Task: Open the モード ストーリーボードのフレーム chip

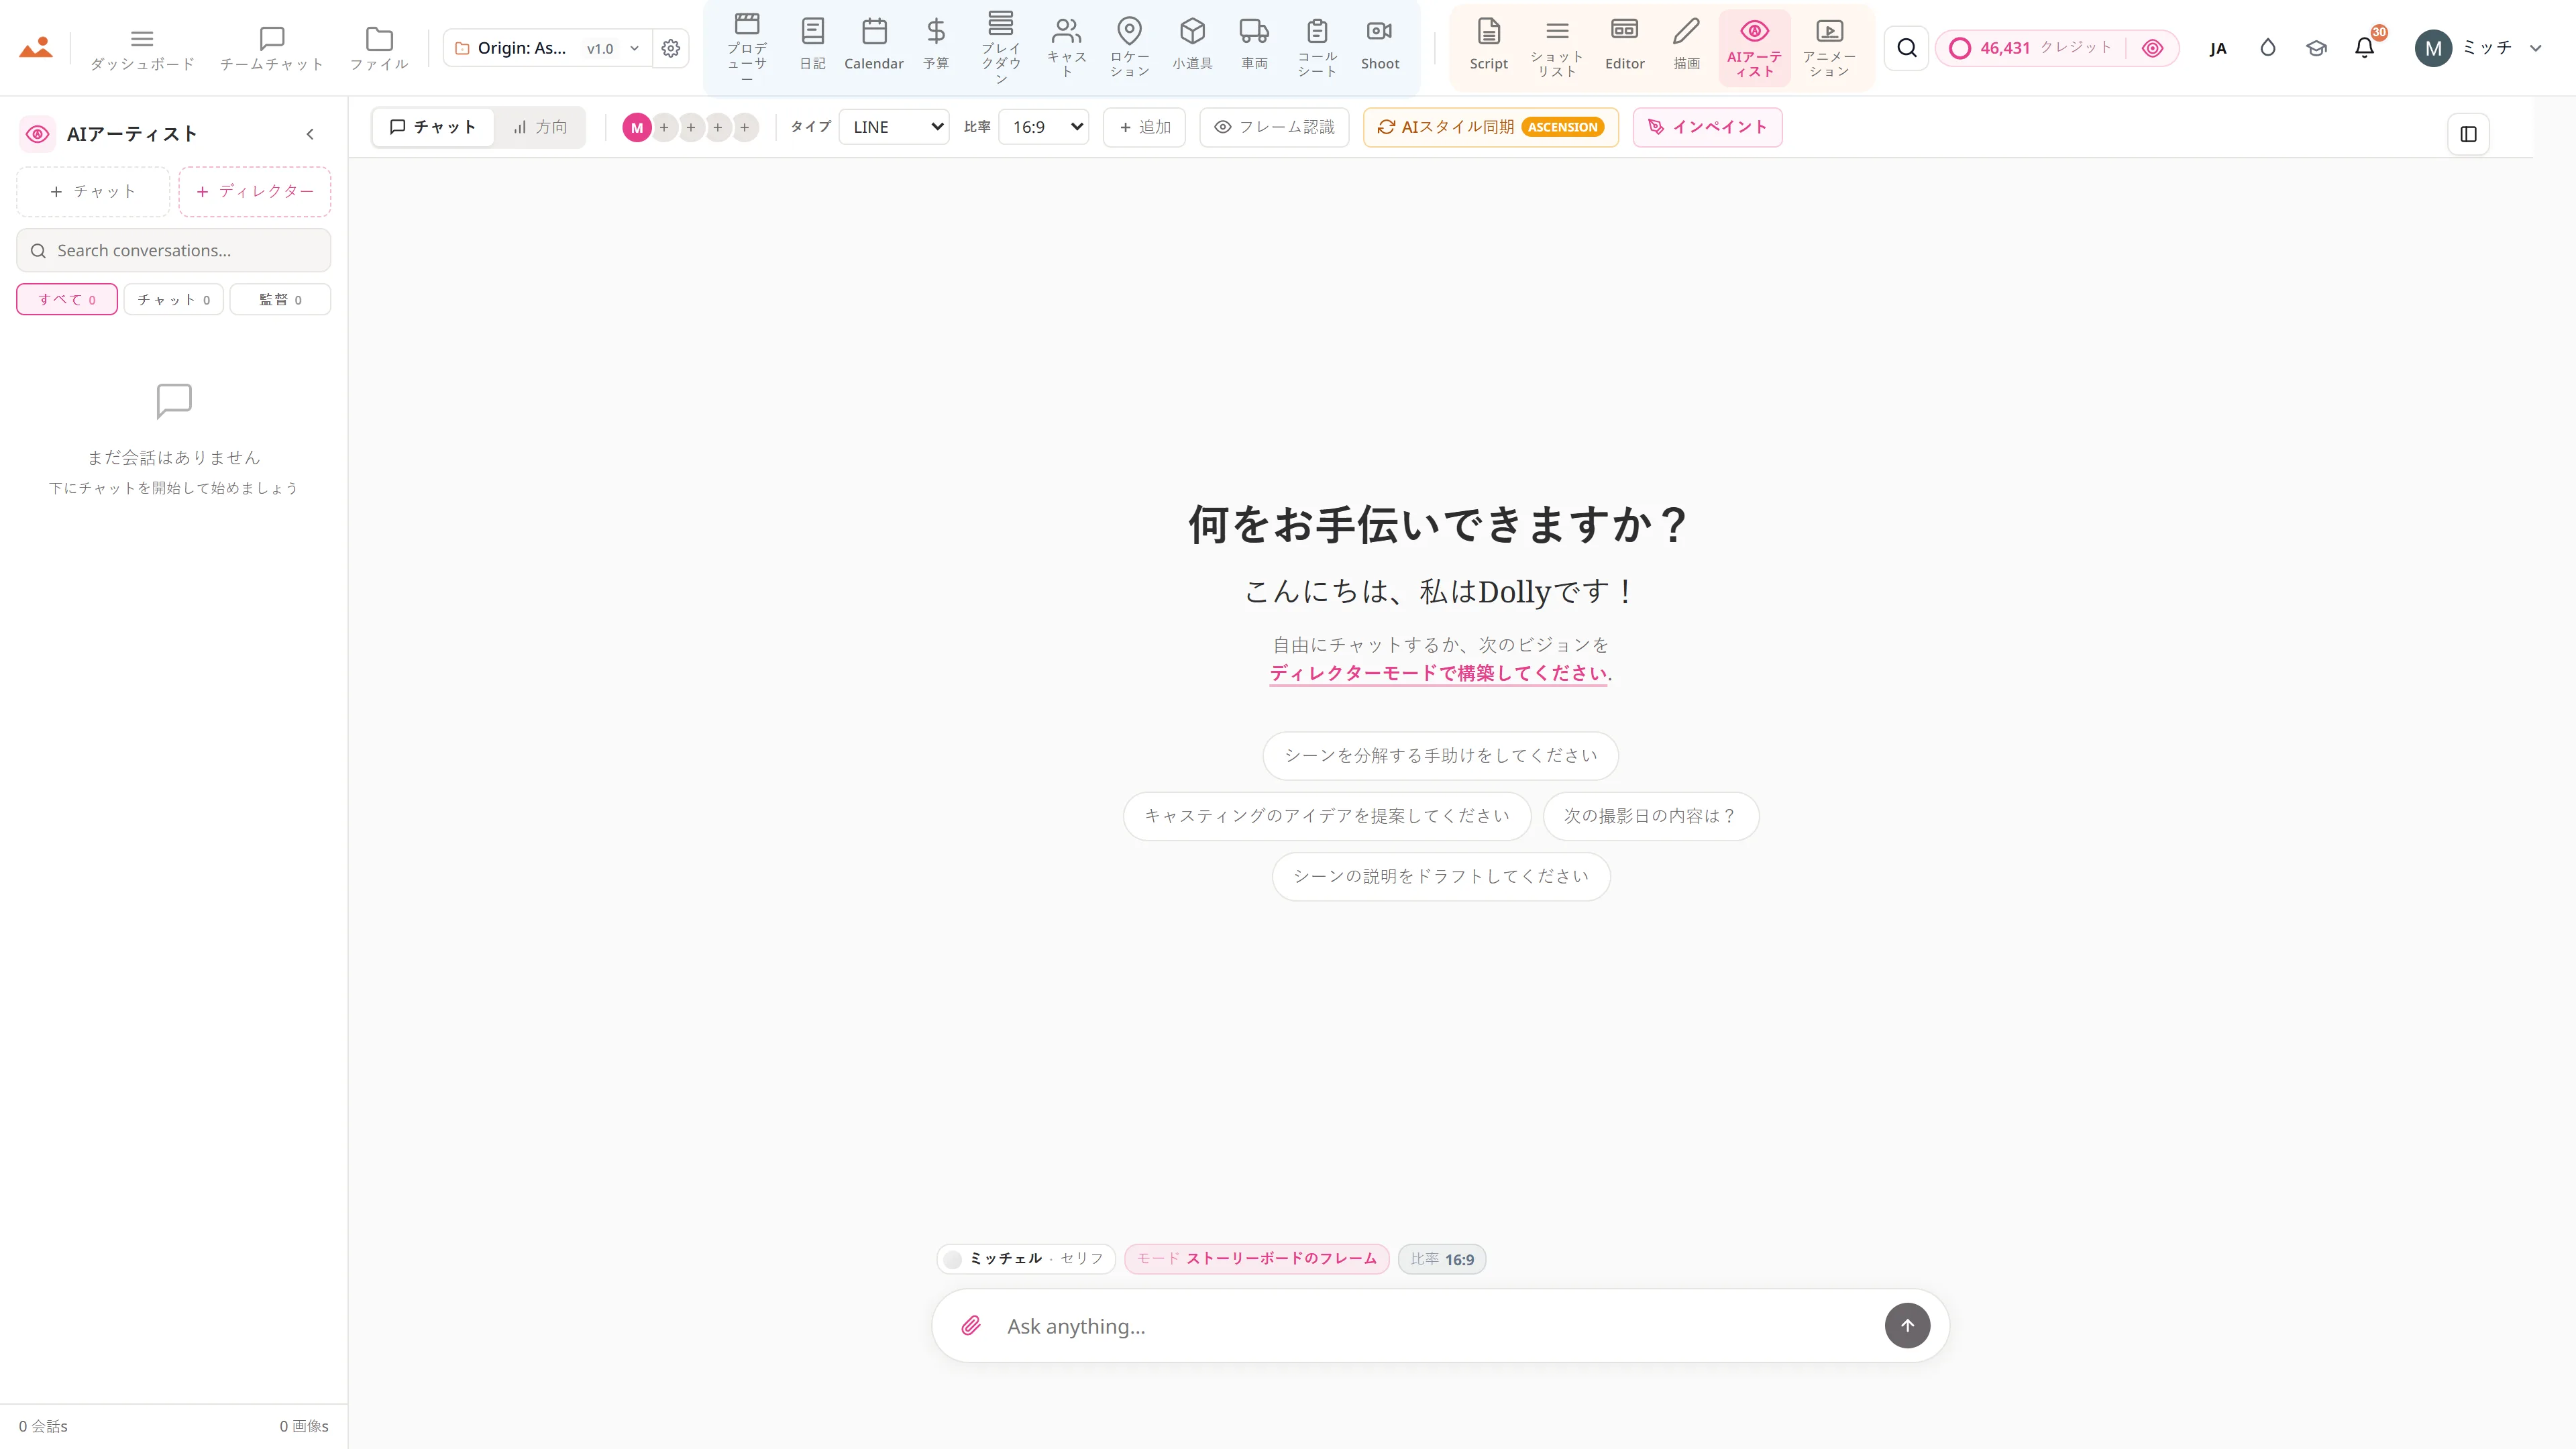Action: pyautogui.click(x=1256, y=1258)
